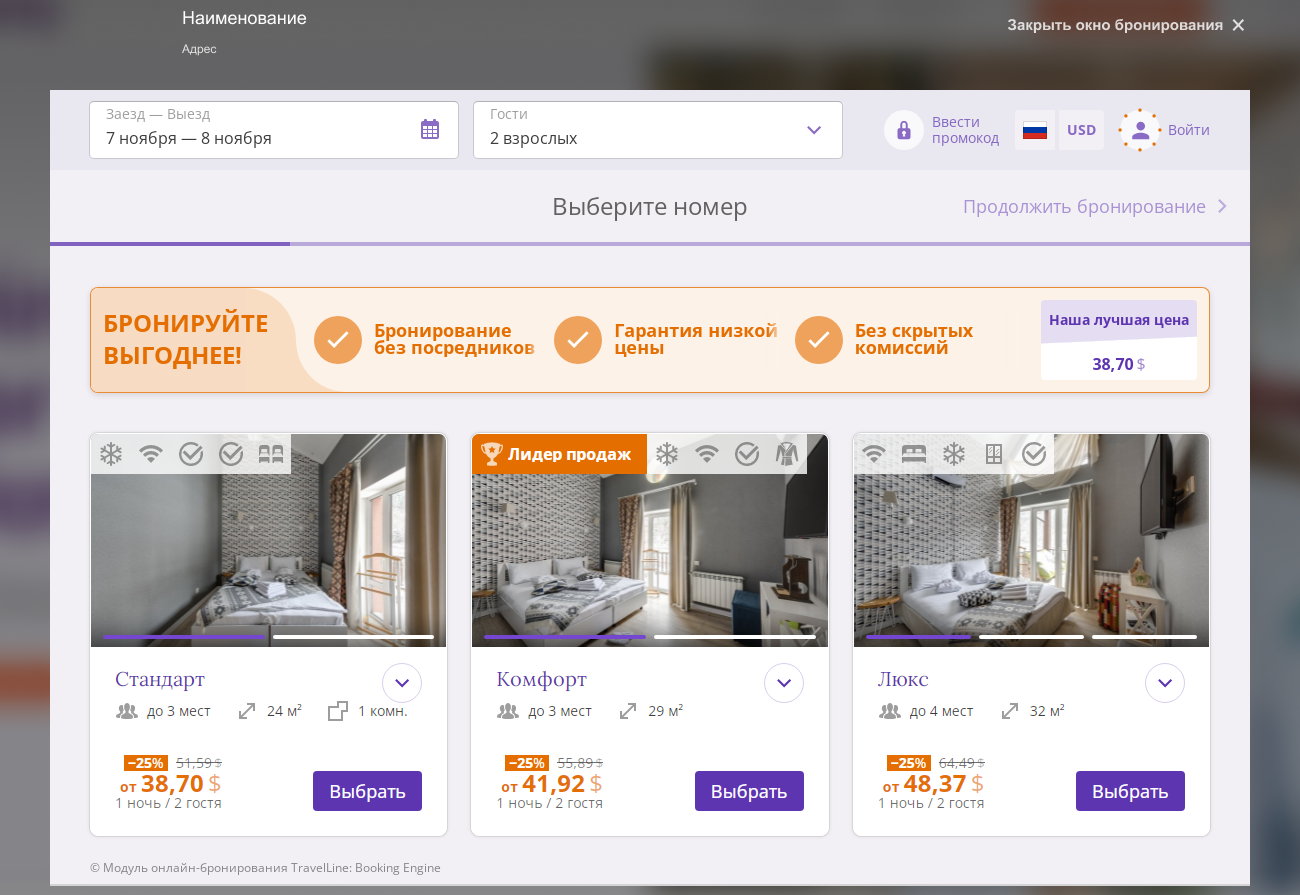Click snowflake air conditioning icon on Стандарт

click(110, 454)
